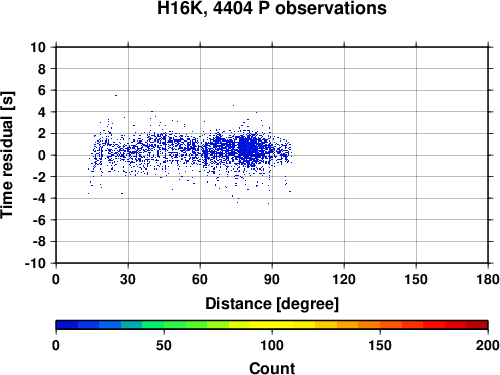Click x-axis tick label 30
Viewport: 500px width, 375px height.
click(x=128, y=279)
